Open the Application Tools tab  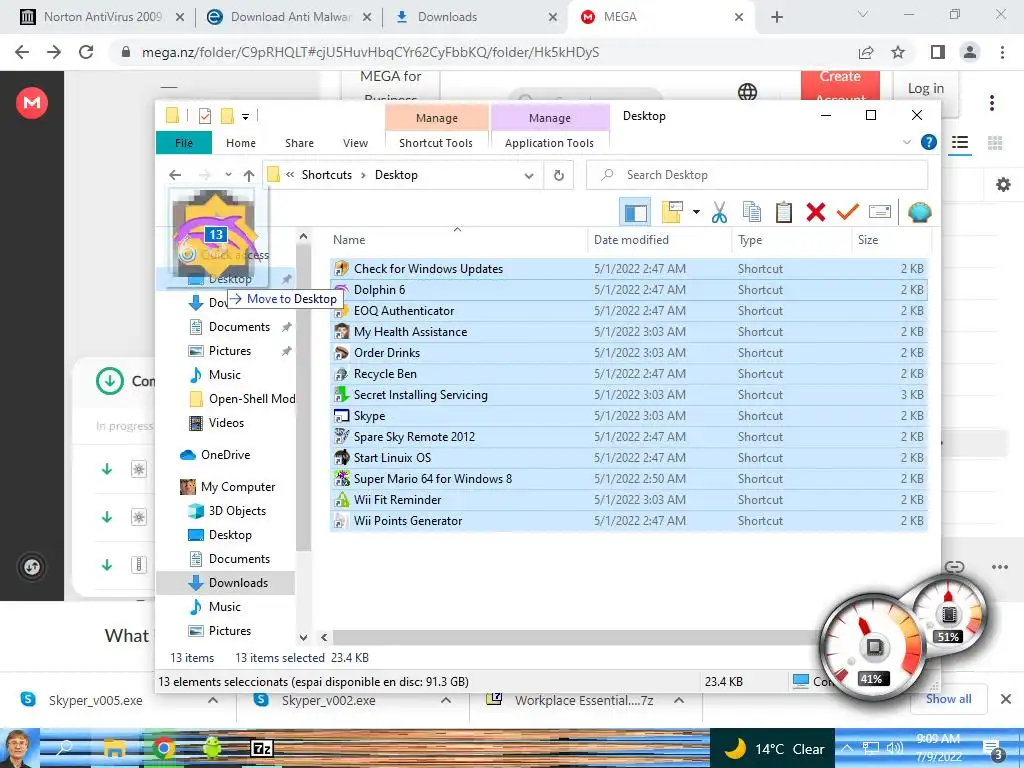[549, 142]
